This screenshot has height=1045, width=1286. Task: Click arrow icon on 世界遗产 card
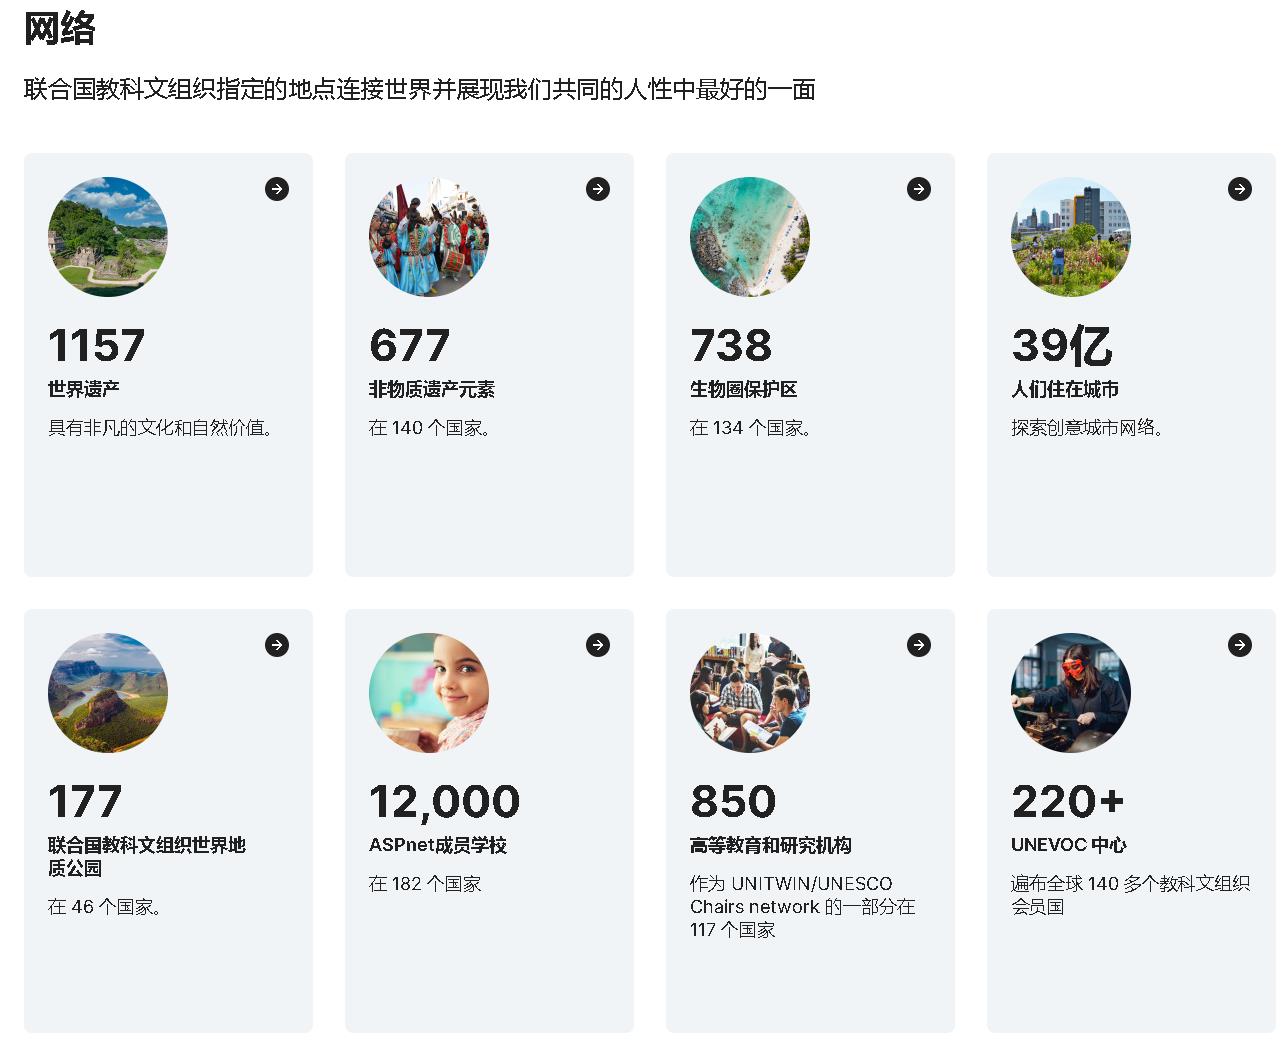(x=277, y=189)
